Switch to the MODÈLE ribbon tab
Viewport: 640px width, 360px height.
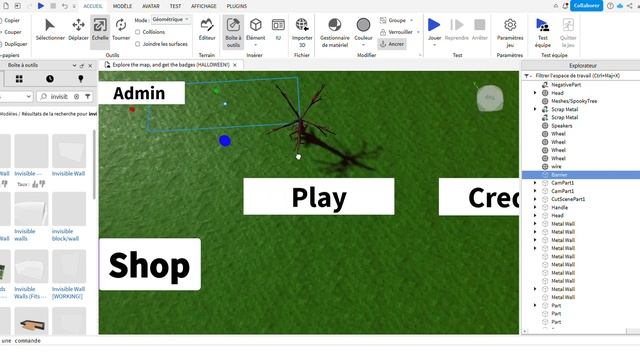click(122, 6)
